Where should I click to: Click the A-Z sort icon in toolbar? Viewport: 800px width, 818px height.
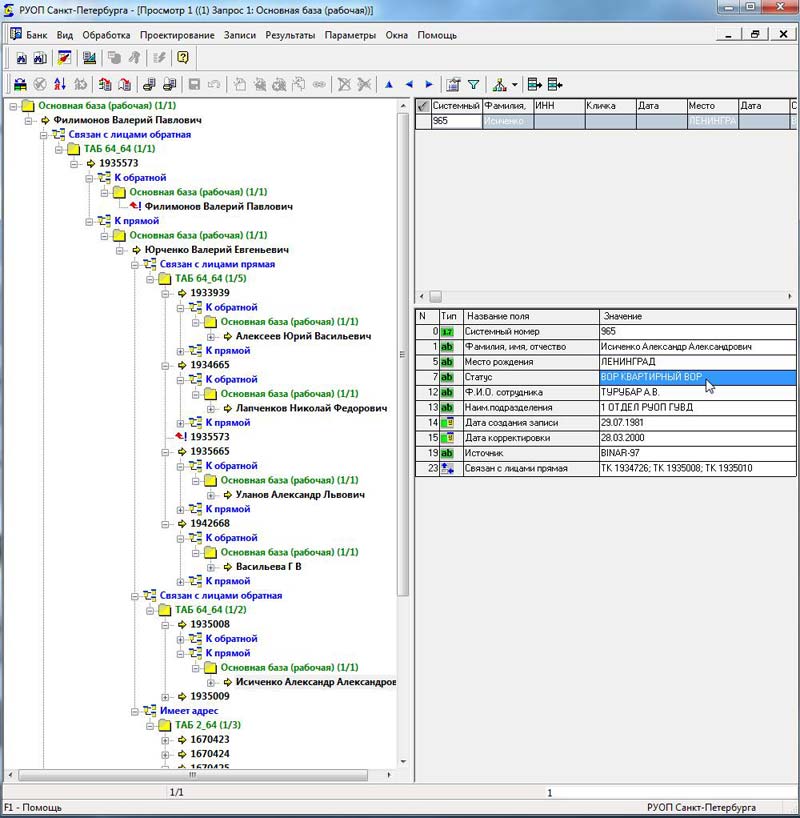coord(60,85)
